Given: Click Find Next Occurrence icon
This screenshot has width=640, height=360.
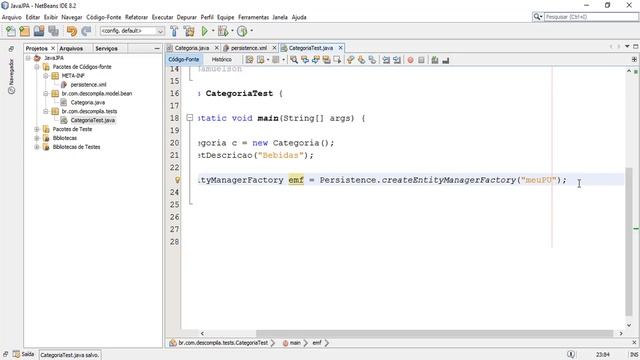Looking at the screenshot, I should (x=316, y=60).
